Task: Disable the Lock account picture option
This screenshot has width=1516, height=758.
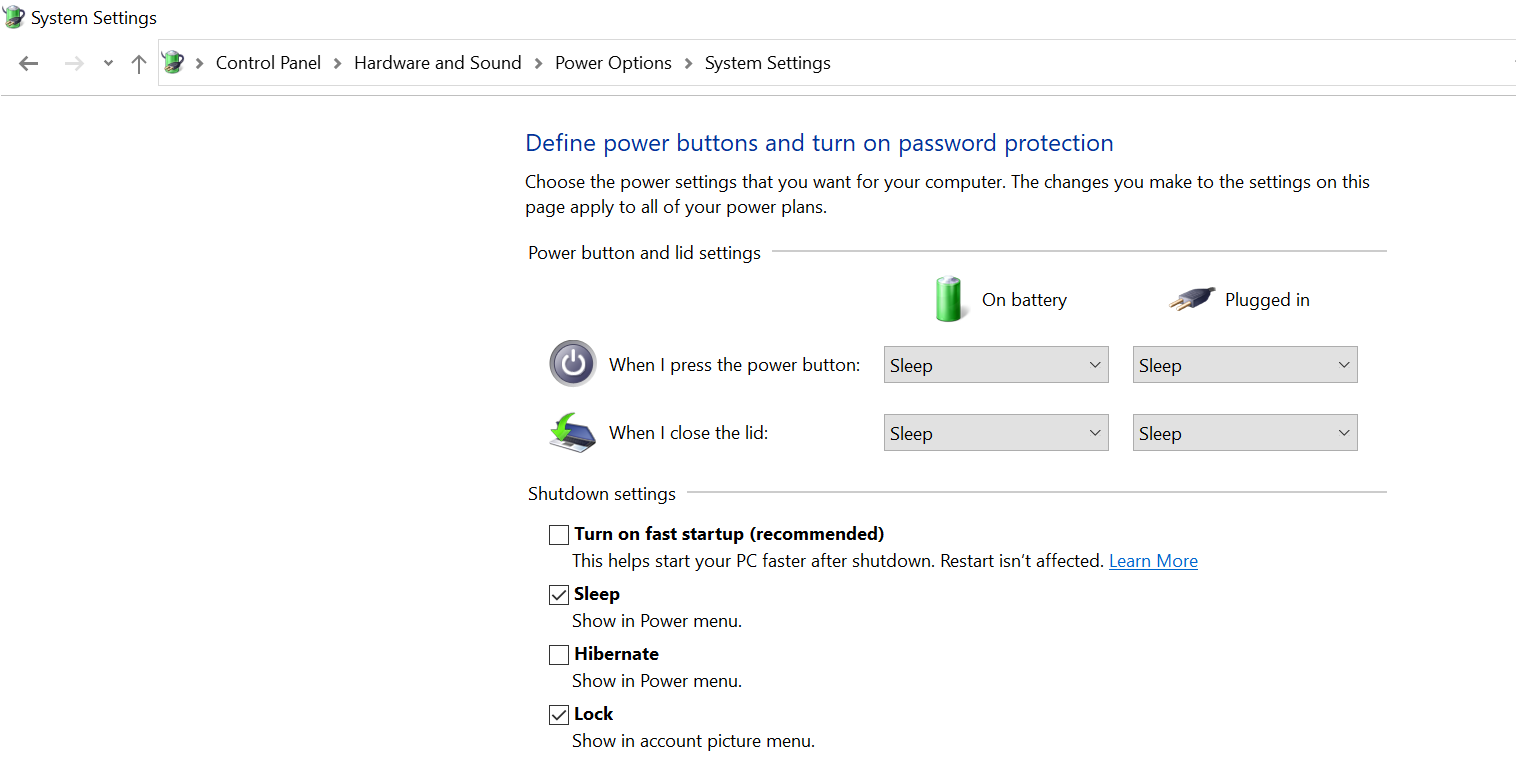Action: pos(558,714)
